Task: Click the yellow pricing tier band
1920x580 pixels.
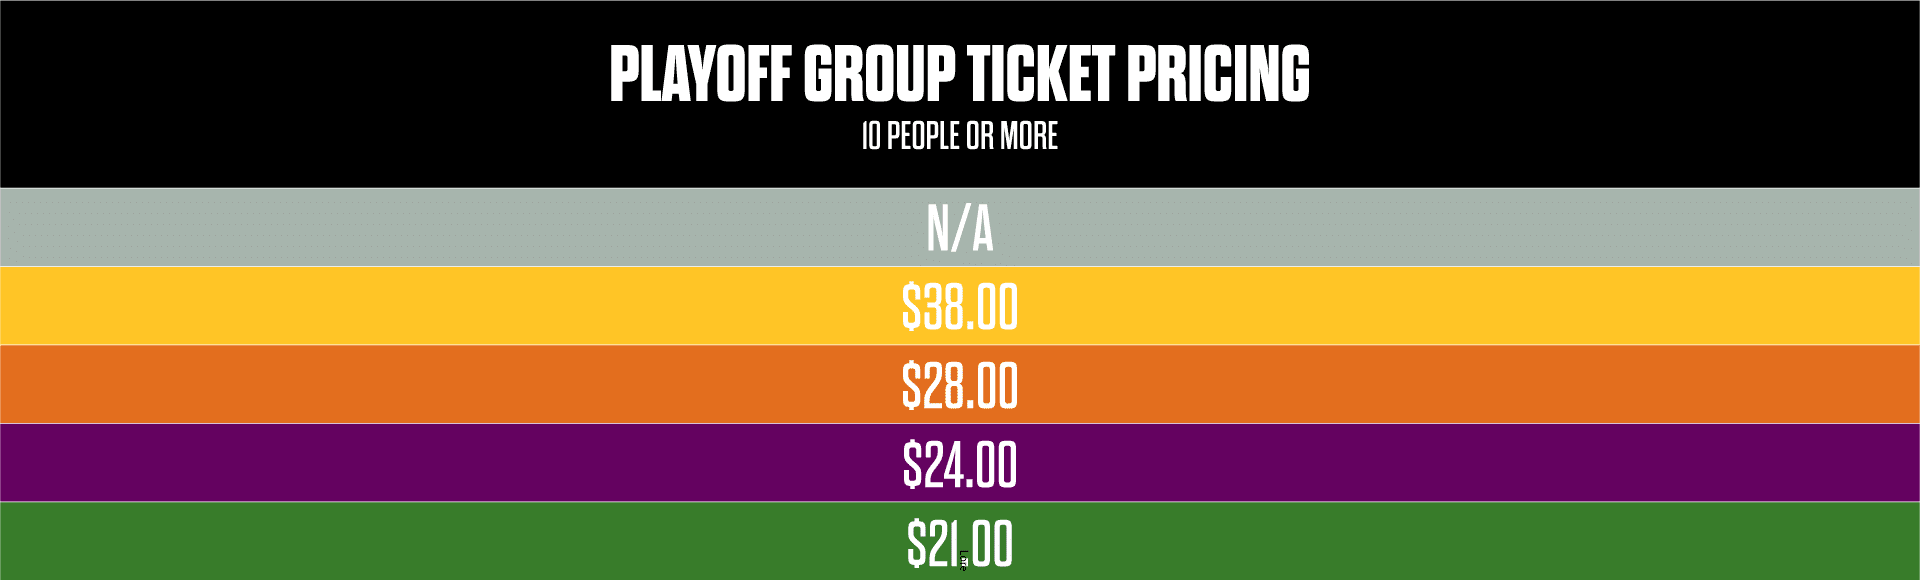Action: tap(400, 306)
